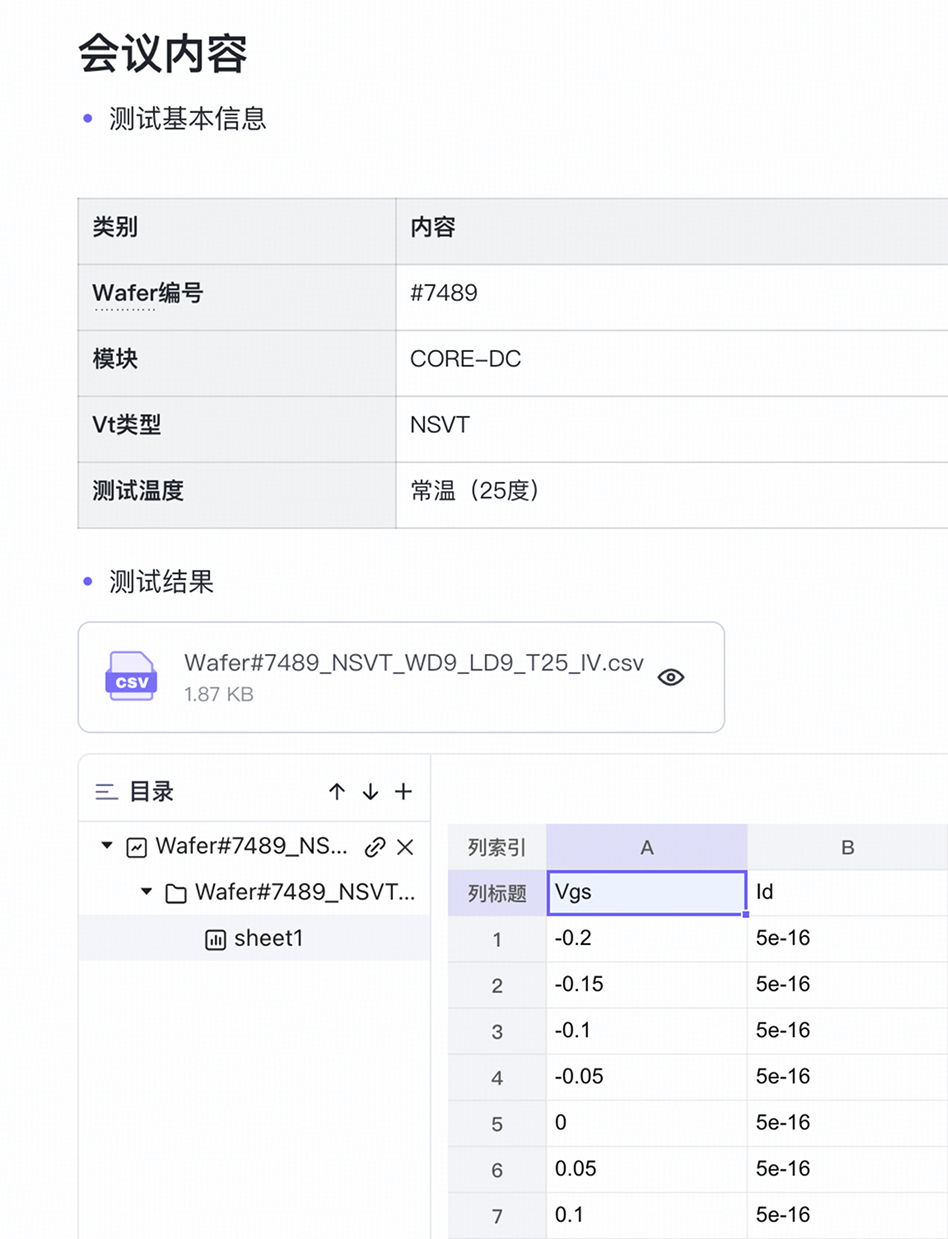Viewport: 948px width, 1239px height.
Task: Open Wafer#7489_NSVT_WD9_LD9_T25_IV.csv file link
Action: click(413, 664)
